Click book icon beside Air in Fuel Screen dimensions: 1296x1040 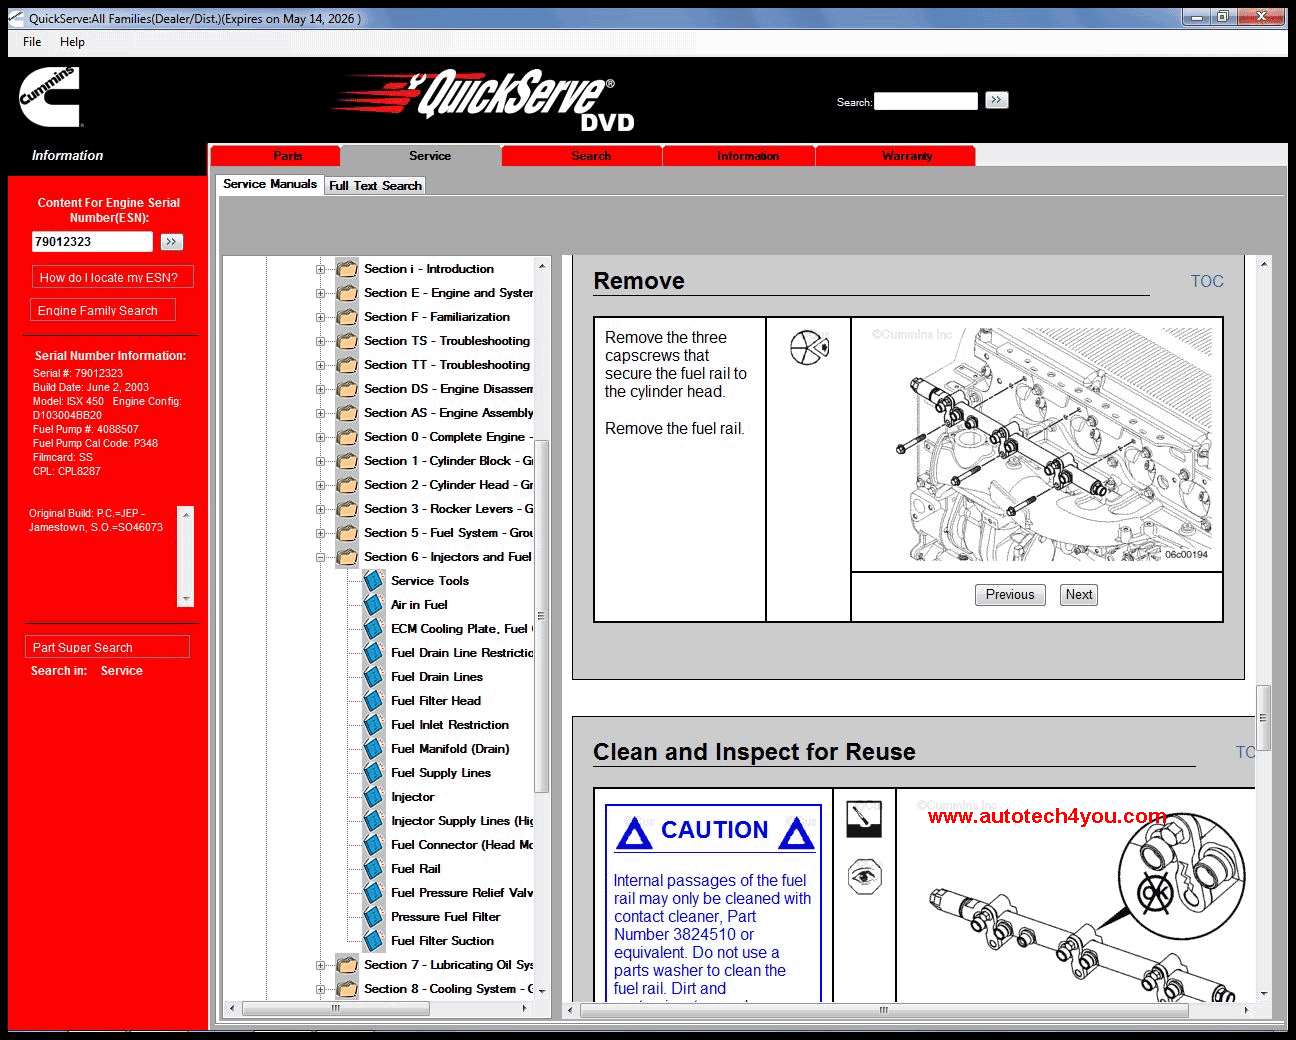(x=374, y=605)
